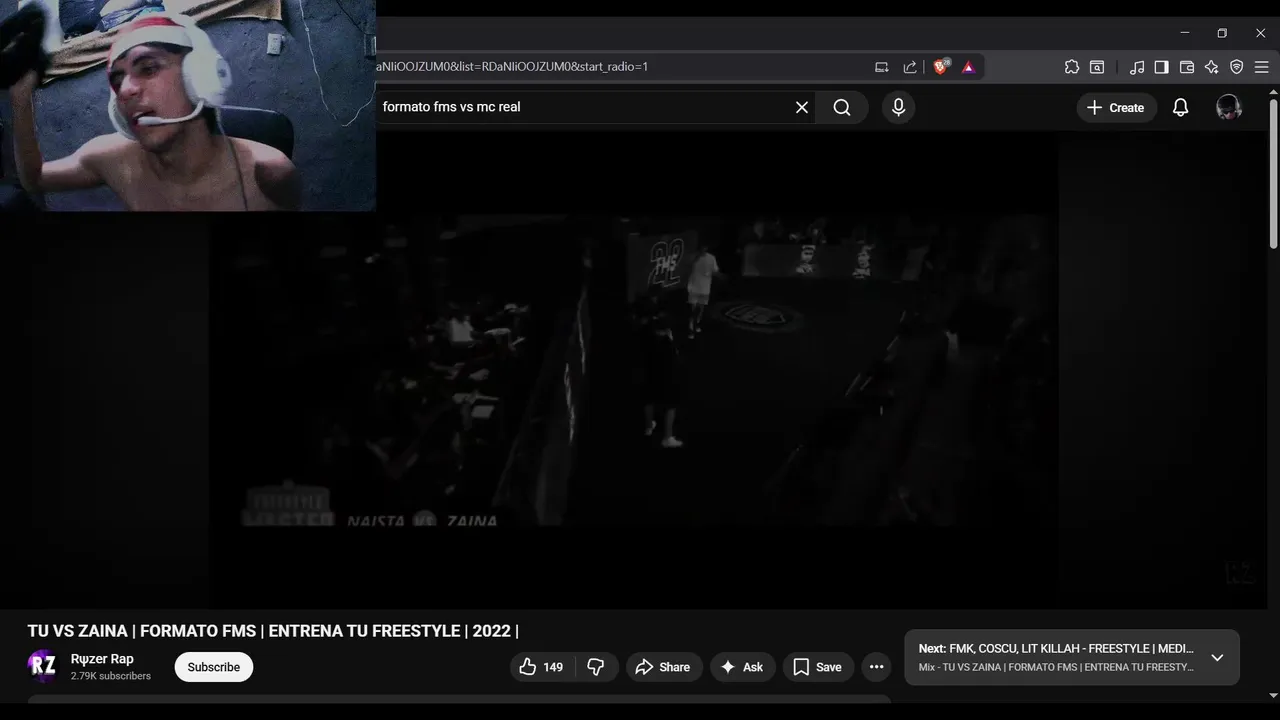Image resolution: width=1280 pixels, height=720 pixels.
Task: Like the video with thumbs up
Action: 541,667
